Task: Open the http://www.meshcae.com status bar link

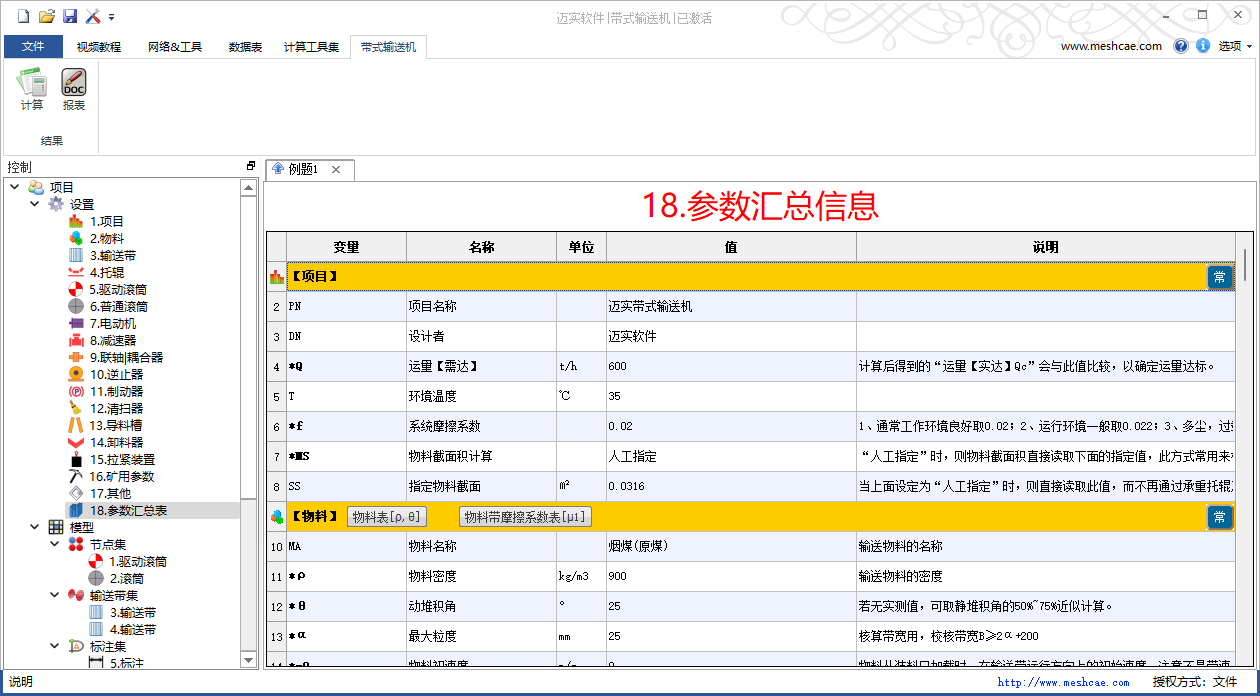Action: coord(1063,682)
